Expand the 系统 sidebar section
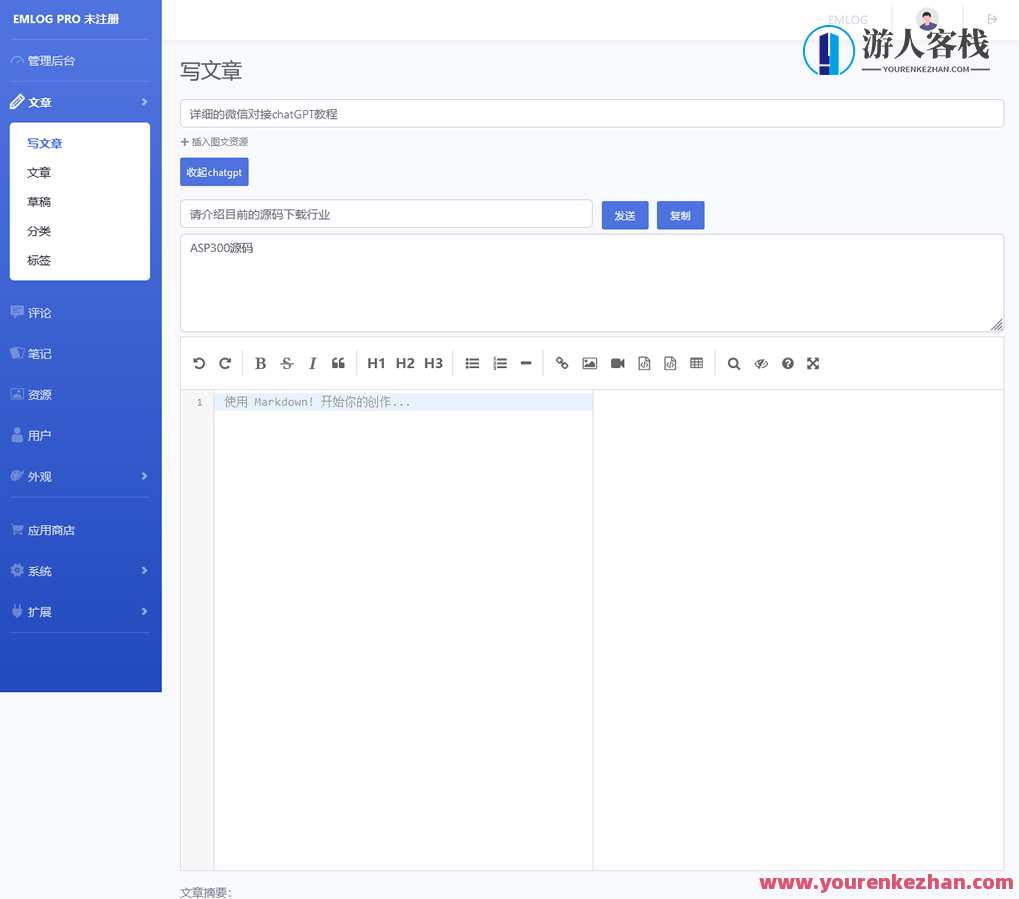Viewport: 1019px width, 899px height. [40, 570]
